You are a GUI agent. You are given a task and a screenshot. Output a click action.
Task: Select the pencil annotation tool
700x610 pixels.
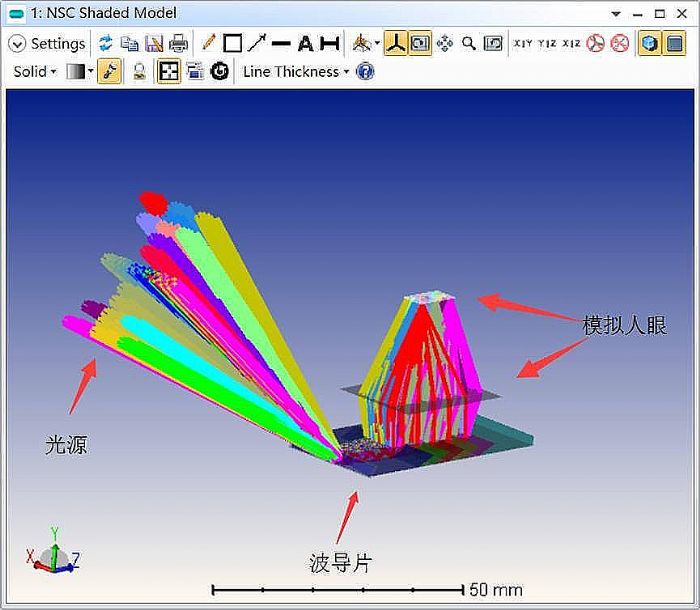(208, 43)
